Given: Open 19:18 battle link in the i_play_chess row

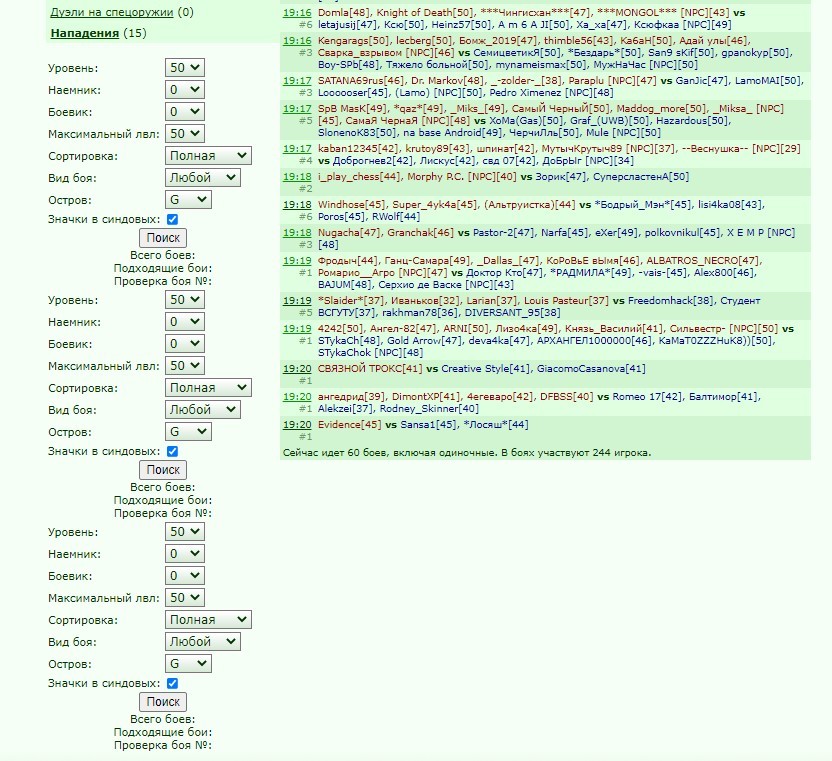Looking at the screenshot, I should coord(297,177).
